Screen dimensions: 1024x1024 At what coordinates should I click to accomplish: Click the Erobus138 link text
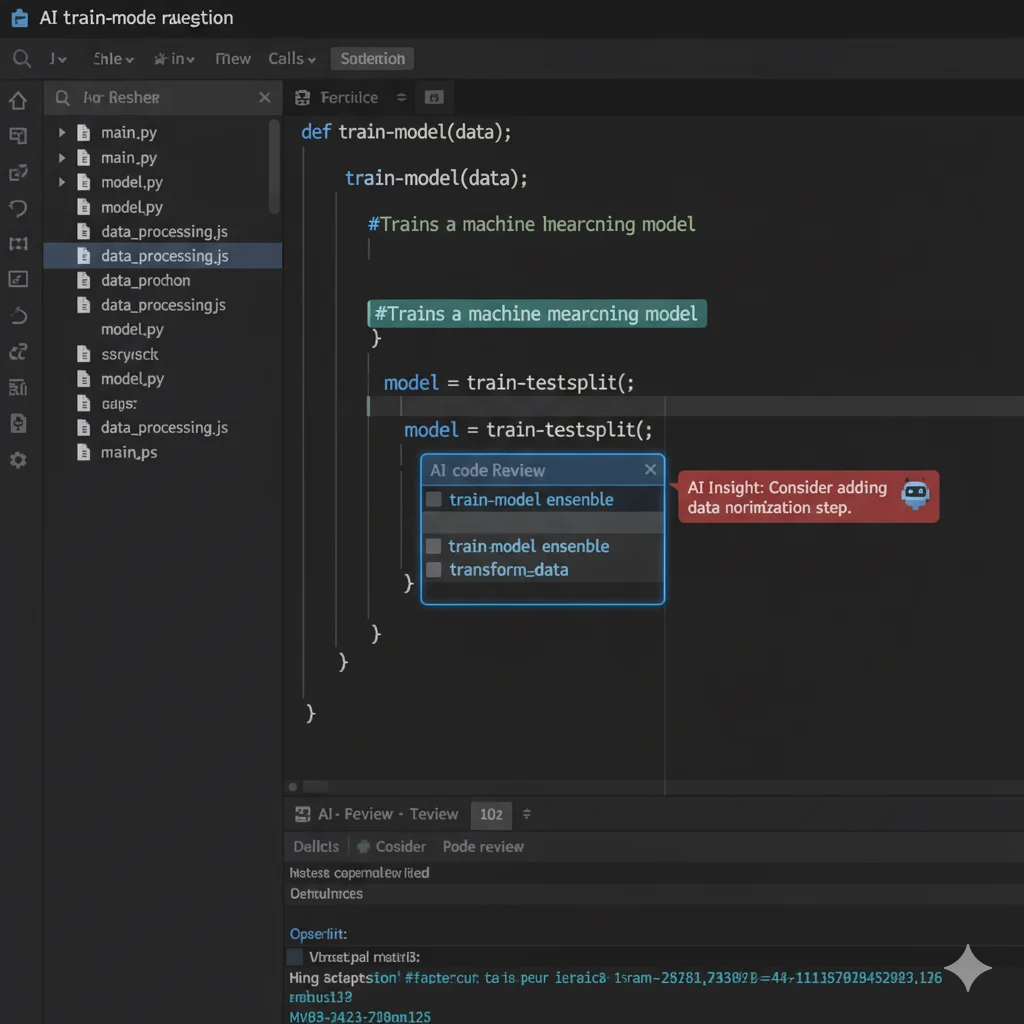pyautogui.click(x=321, y=997)
